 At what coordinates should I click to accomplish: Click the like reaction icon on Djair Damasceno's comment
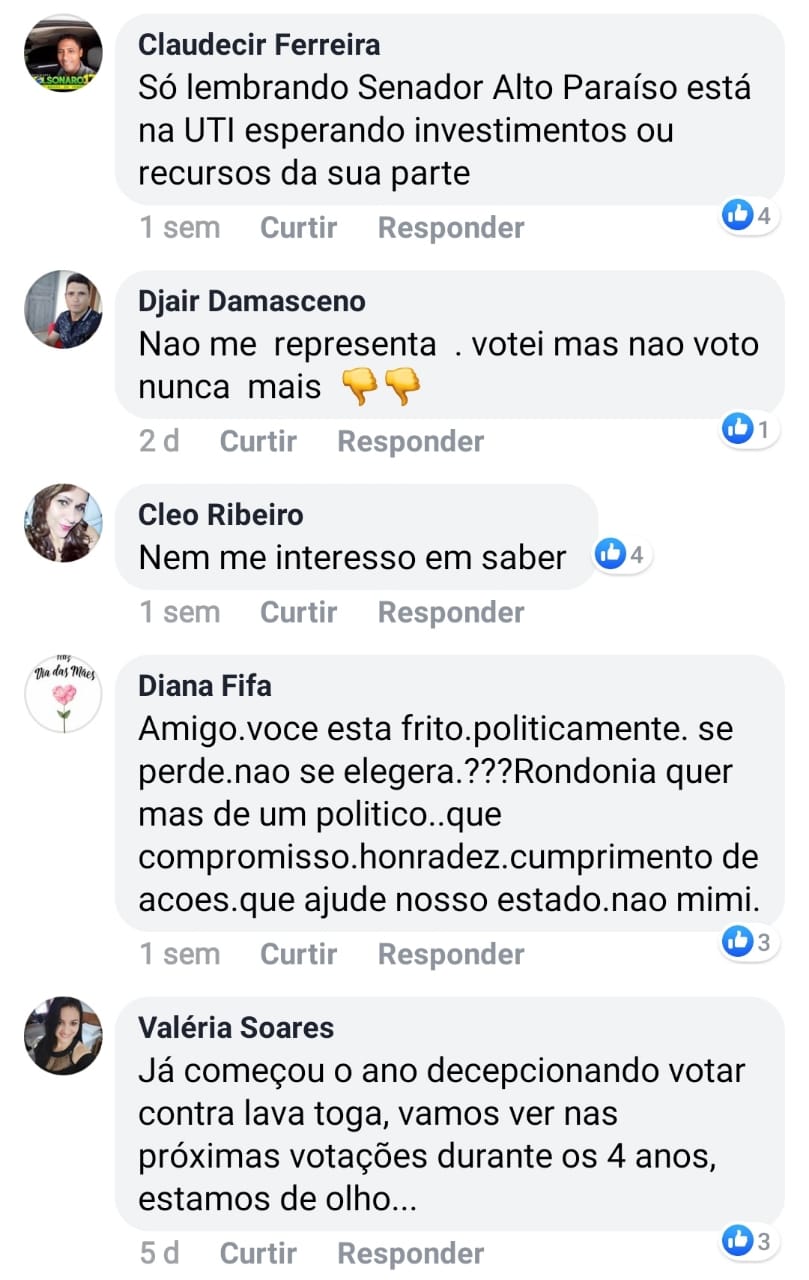click(x=738, y=430)
